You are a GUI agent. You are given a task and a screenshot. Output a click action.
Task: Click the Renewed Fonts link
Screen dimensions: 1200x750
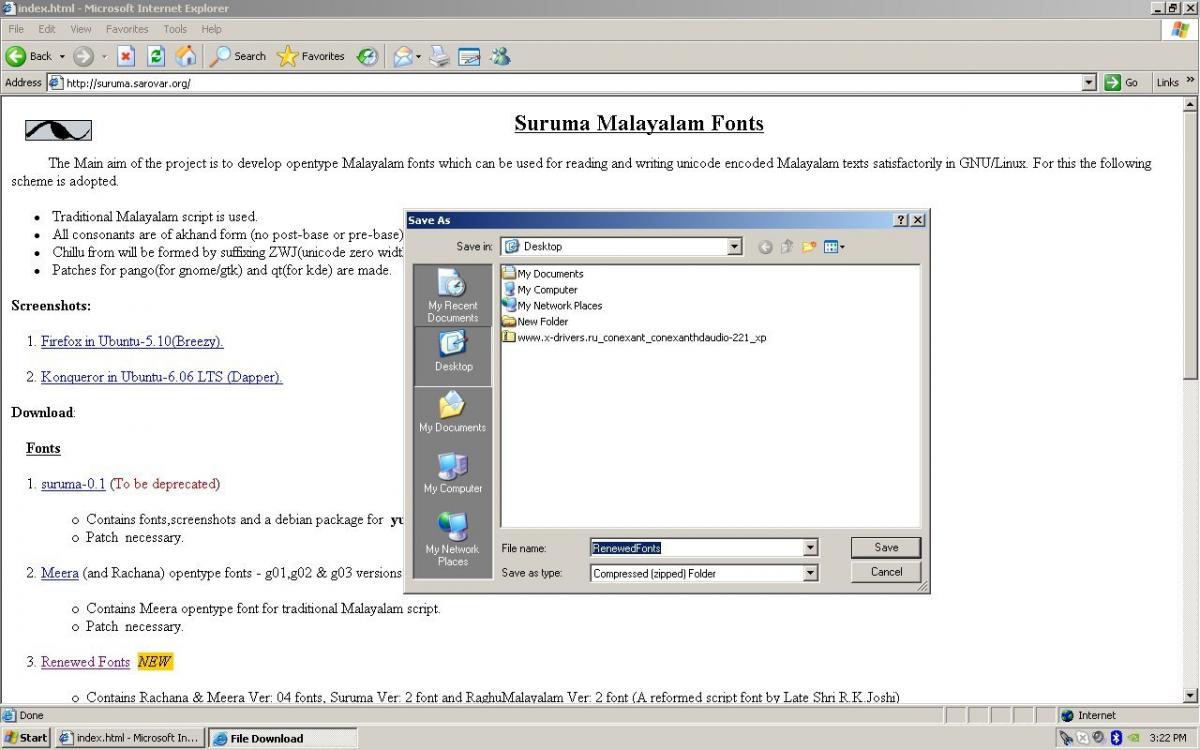click(x=85, y=662)
